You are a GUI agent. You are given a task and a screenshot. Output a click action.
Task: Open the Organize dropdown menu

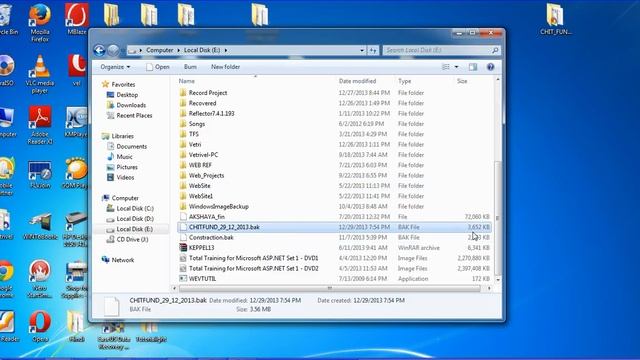116,67
